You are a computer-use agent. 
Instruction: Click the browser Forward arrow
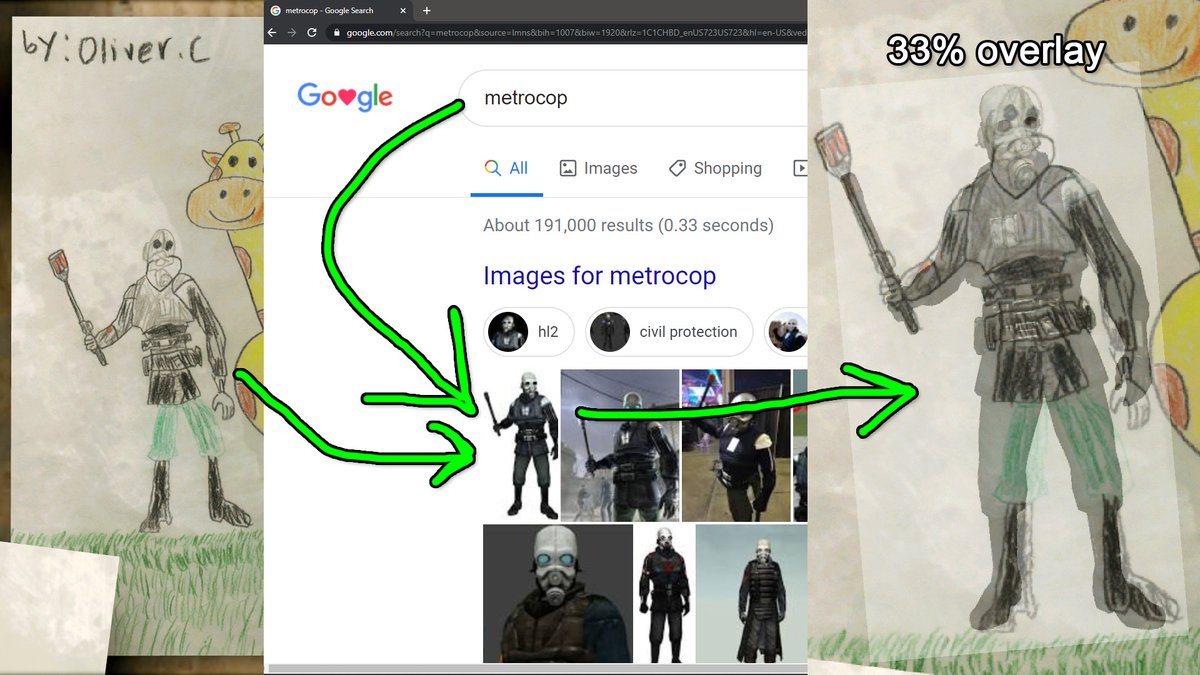tap(292, 32)
